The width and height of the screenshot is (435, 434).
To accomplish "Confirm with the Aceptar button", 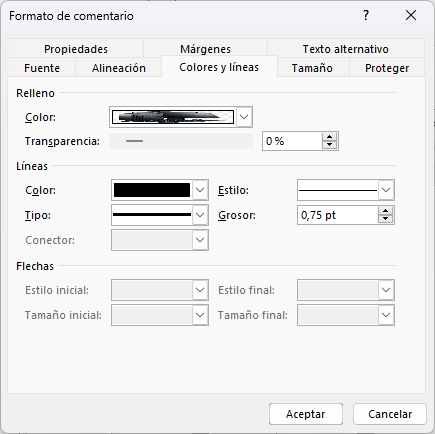I will pyautogui.click(x=306, y=414).
